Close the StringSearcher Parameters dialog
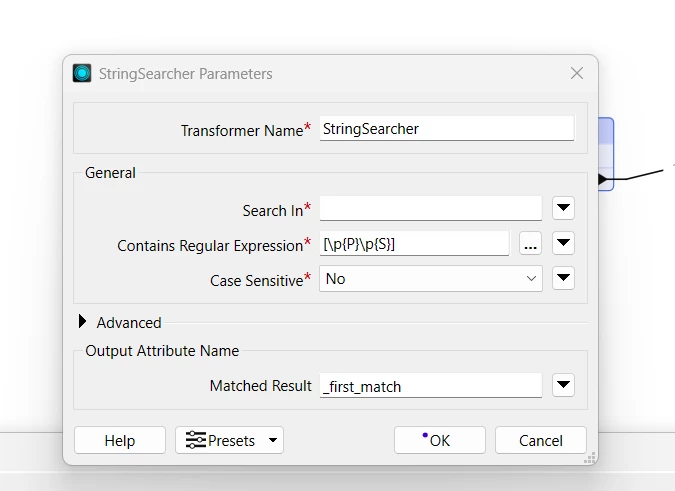Screen dimensions: 675x491 [577, 73]
